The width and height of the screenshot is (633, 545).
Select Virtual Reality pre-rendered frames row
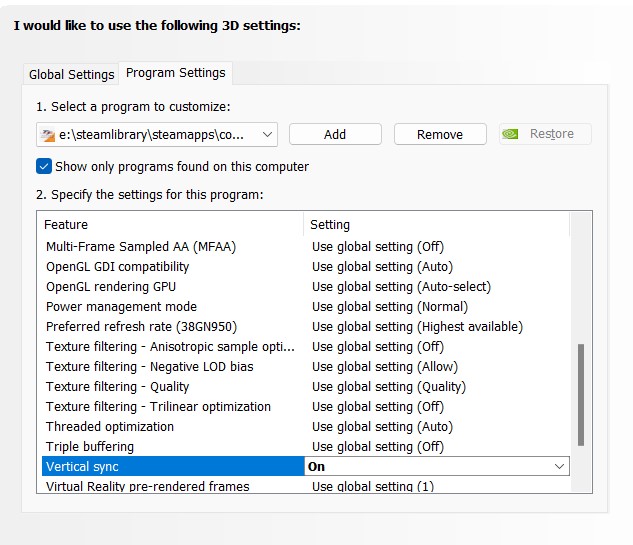coord(148,486)
